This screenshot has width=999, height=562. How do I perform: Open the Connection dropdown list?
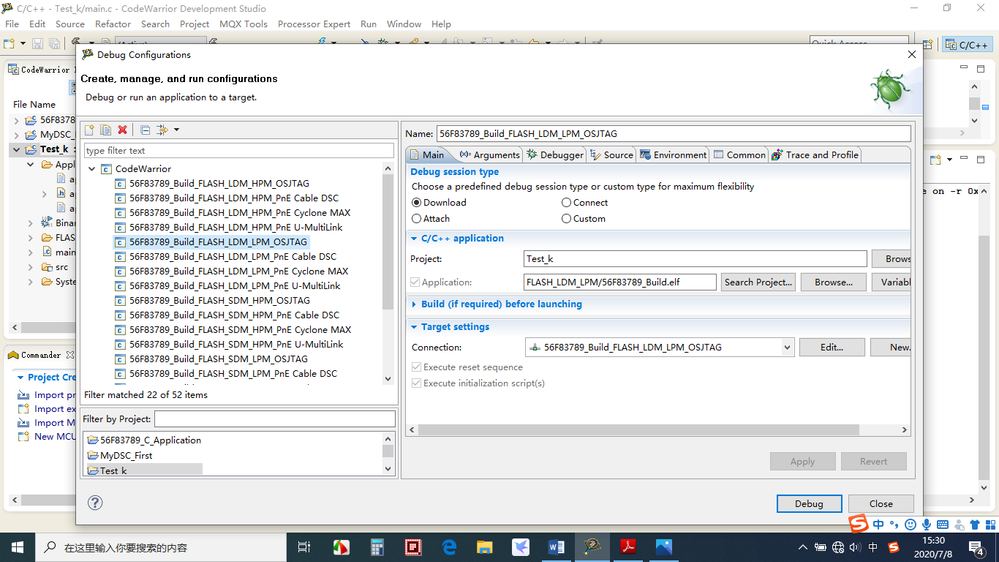[787, 347]
